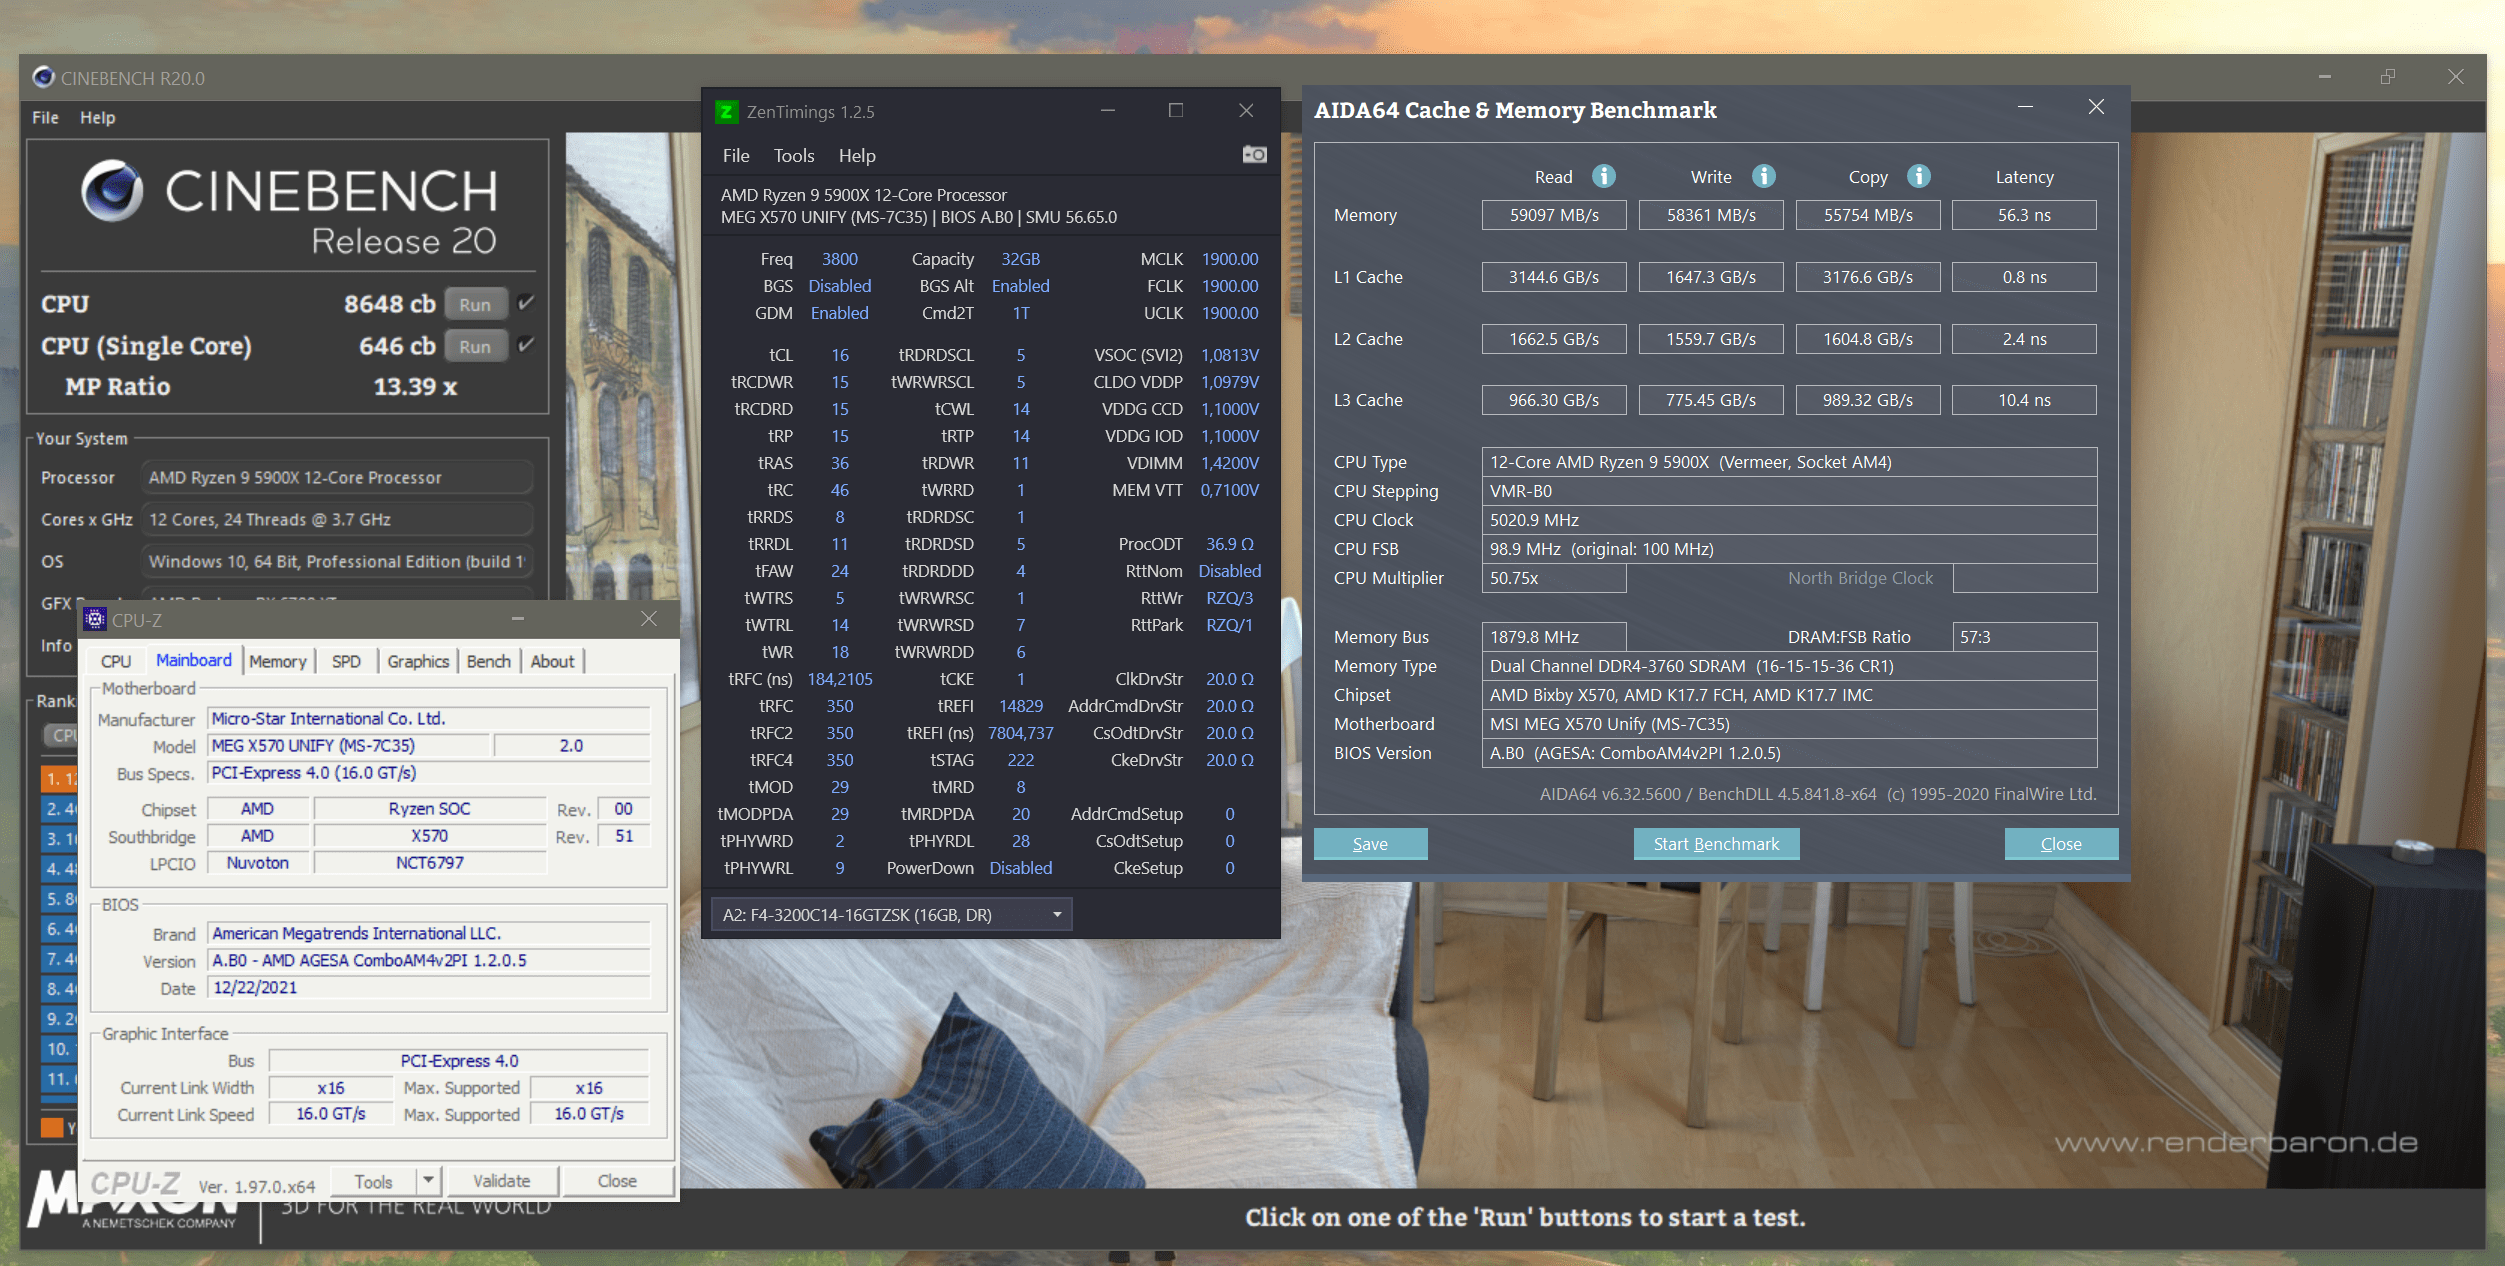This screenshot has height=1266, width=2505.
Task: Select the Mainboard tab in CPU-Z
Action: (194, 660)
